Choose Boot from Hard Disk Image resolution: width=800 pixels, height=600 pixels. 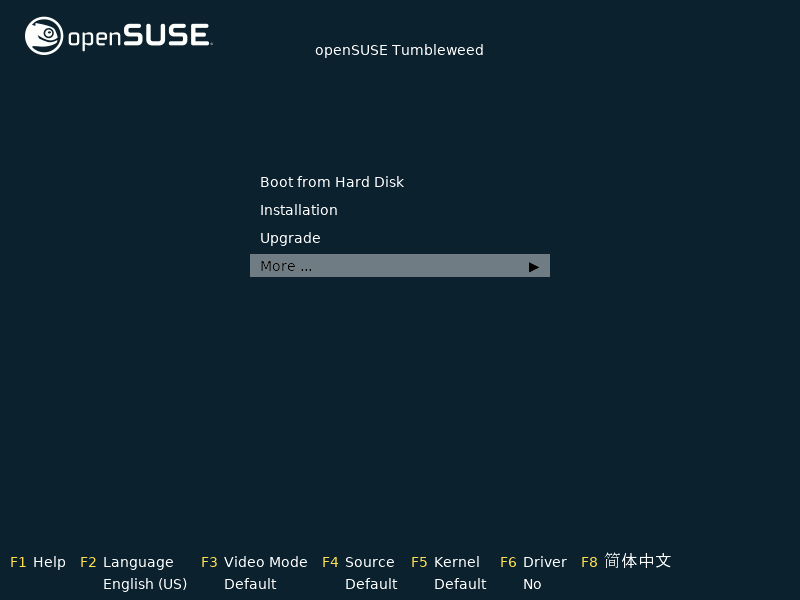(332, 182)
